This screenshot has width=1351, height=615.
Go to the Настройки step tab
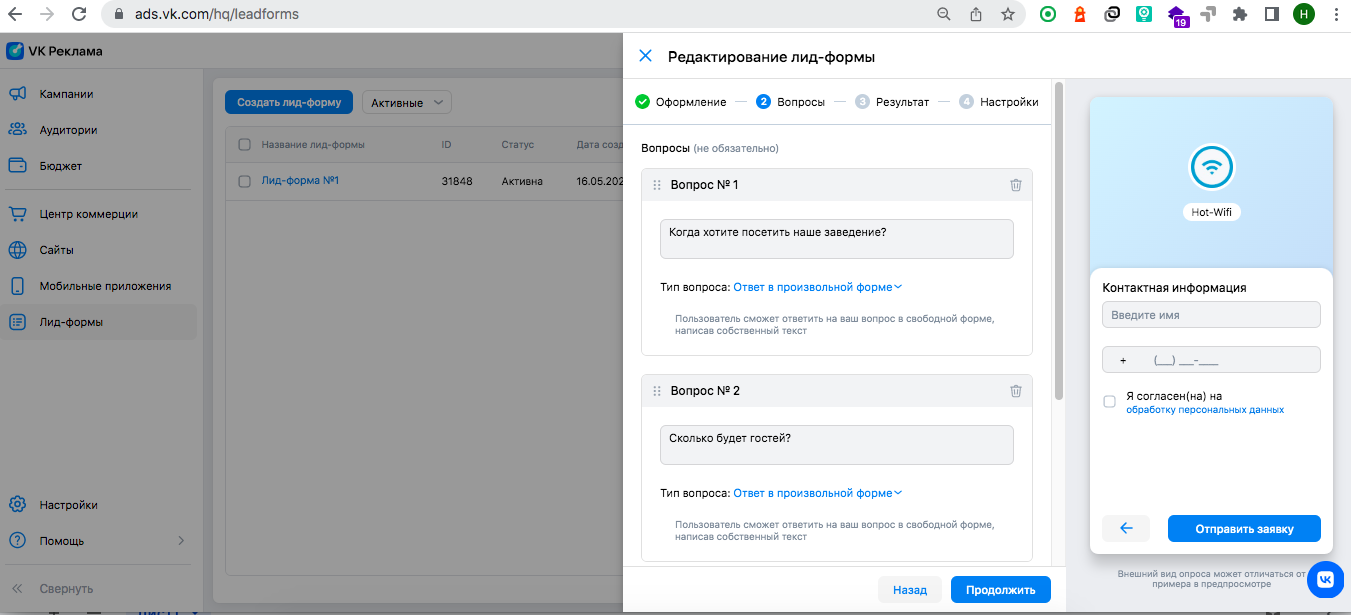pyautogui.click(x=998, y=102)
